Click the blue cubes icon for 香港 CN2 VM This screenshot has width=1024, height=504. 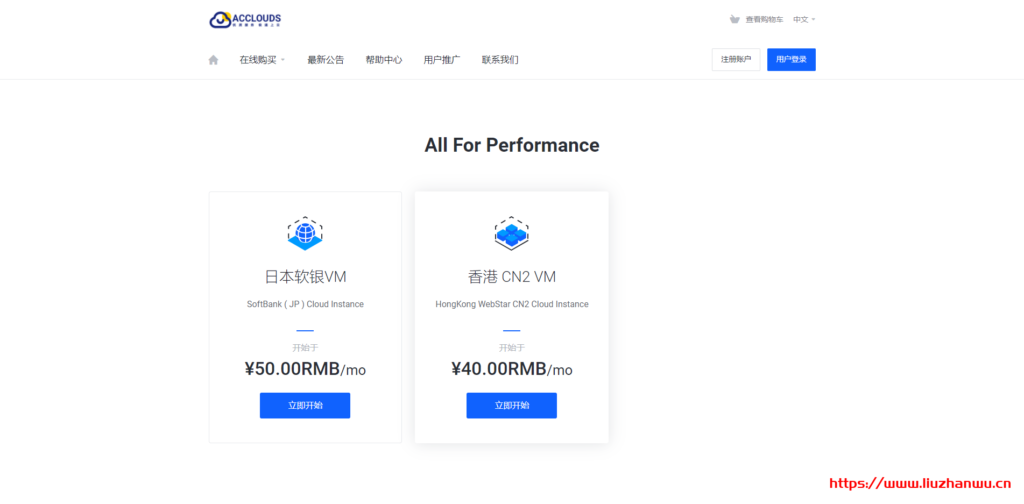[511, 233]
